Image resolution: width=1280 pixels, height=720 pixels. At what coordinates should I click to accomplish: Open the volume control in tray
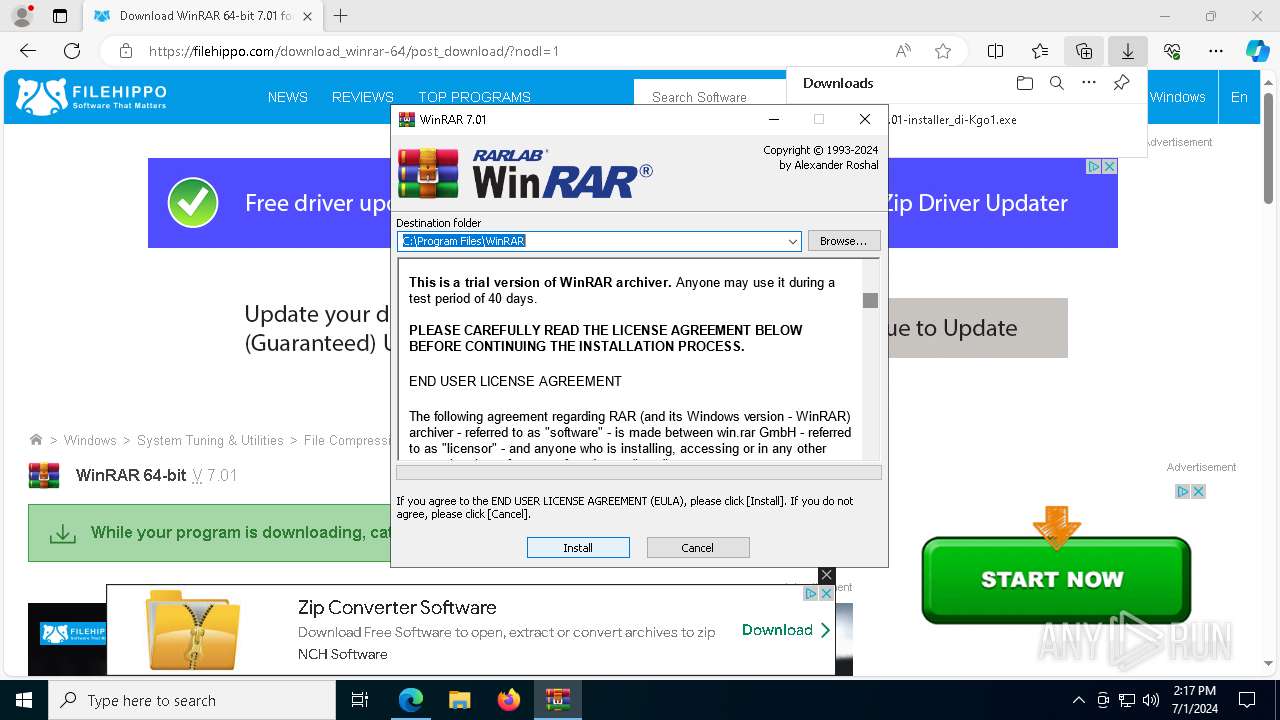(x=1150, y=700)
